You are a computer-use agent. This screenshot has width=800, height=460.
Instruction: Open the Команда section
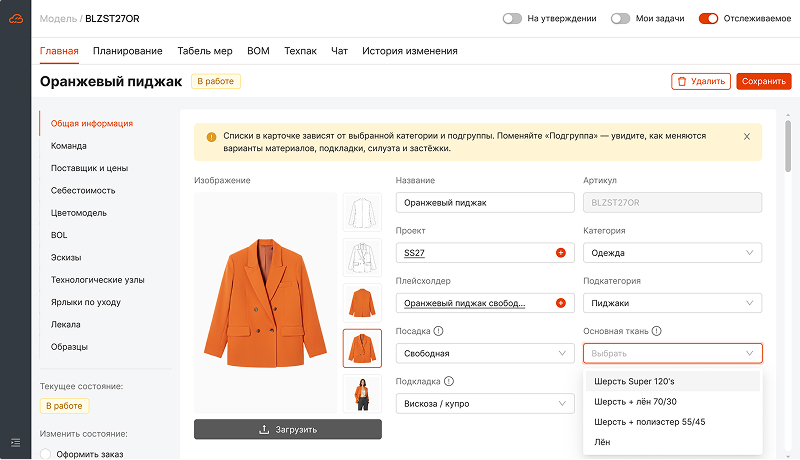click(x=68, y=146)
